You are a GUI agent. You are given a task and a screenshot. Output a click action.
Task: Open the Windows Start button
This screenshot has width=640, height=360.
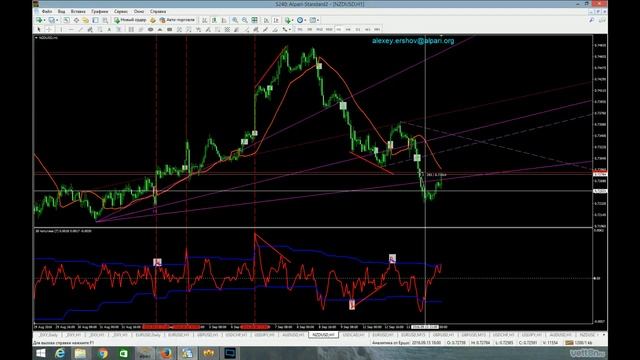click(41, 353)
